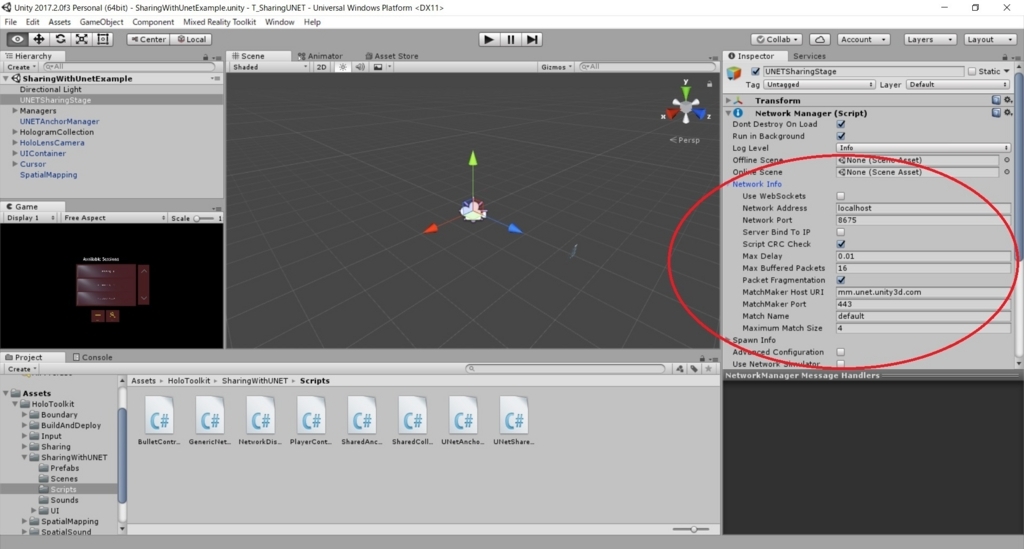This screenshot has width=1024, height=549.
Task: Switch to the Asset Store tab
Action: point(392,56)
